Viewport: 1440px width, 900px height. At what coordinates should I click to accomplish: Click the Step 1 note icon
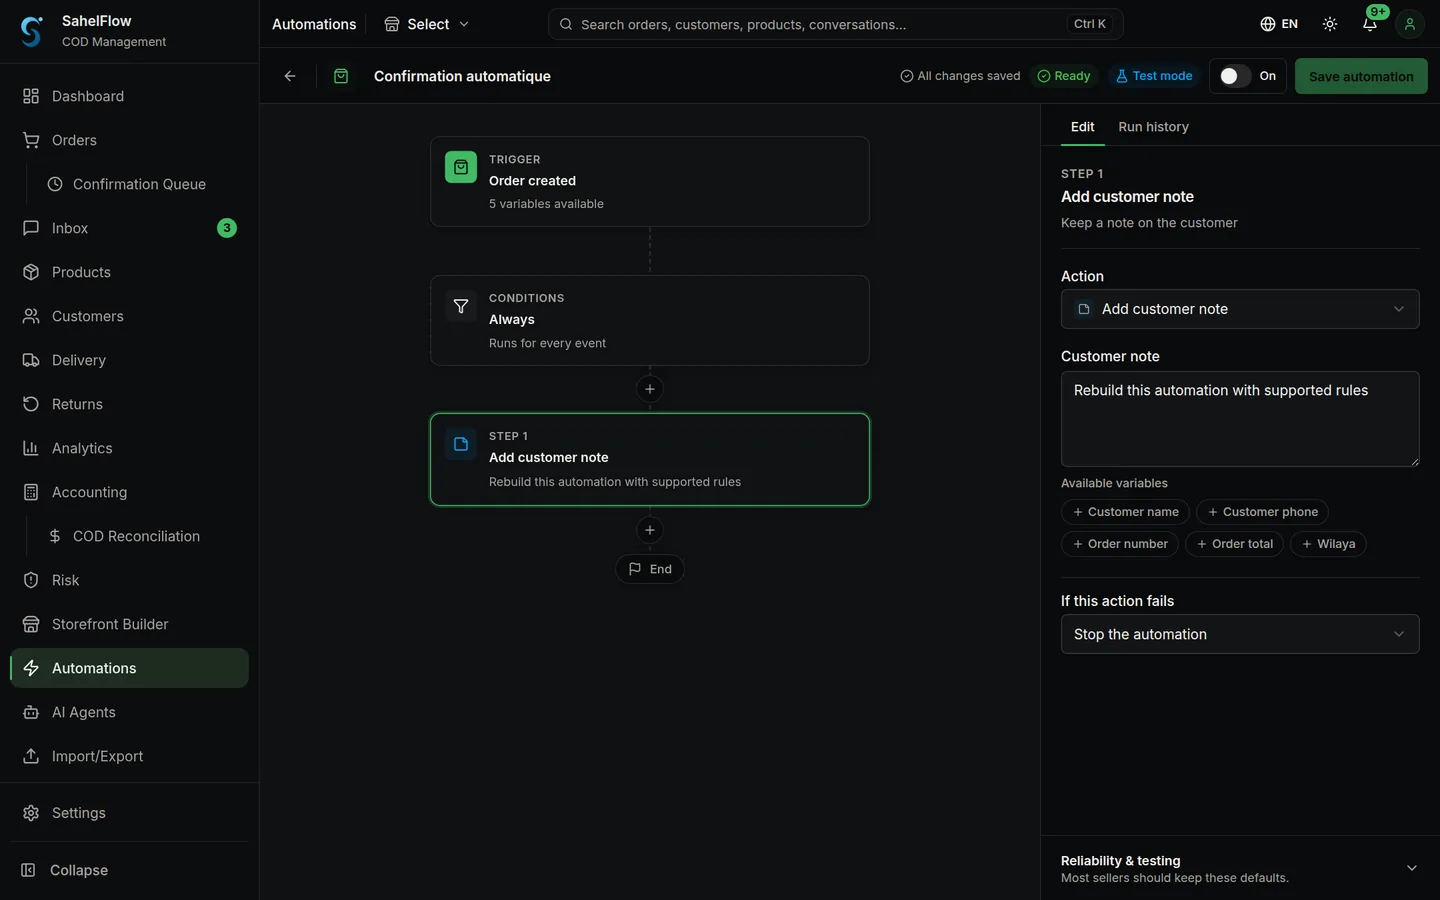click(x=461, y=444)
